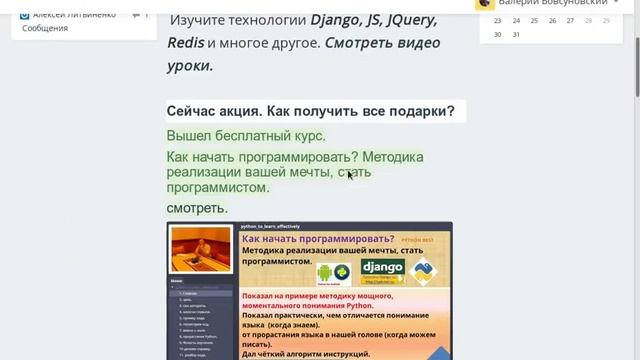Click the 'Вышел бесплатный курс.' link

point(246,136)
